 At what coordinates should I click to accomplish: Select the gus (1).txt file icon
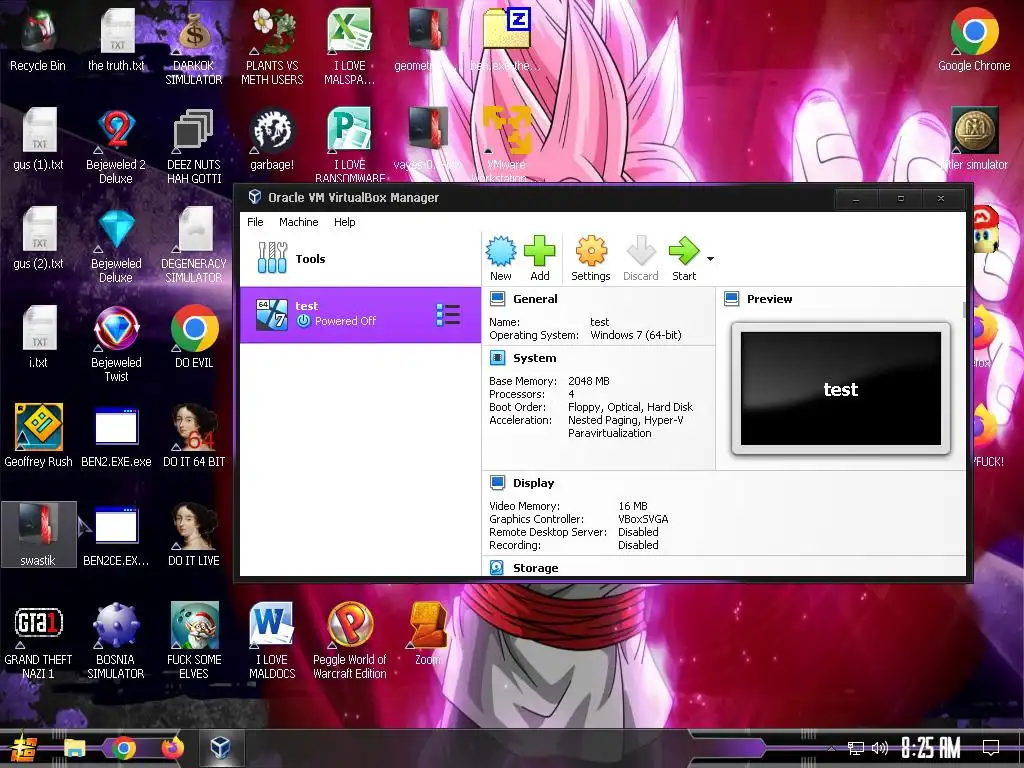[x=39, y=138]
